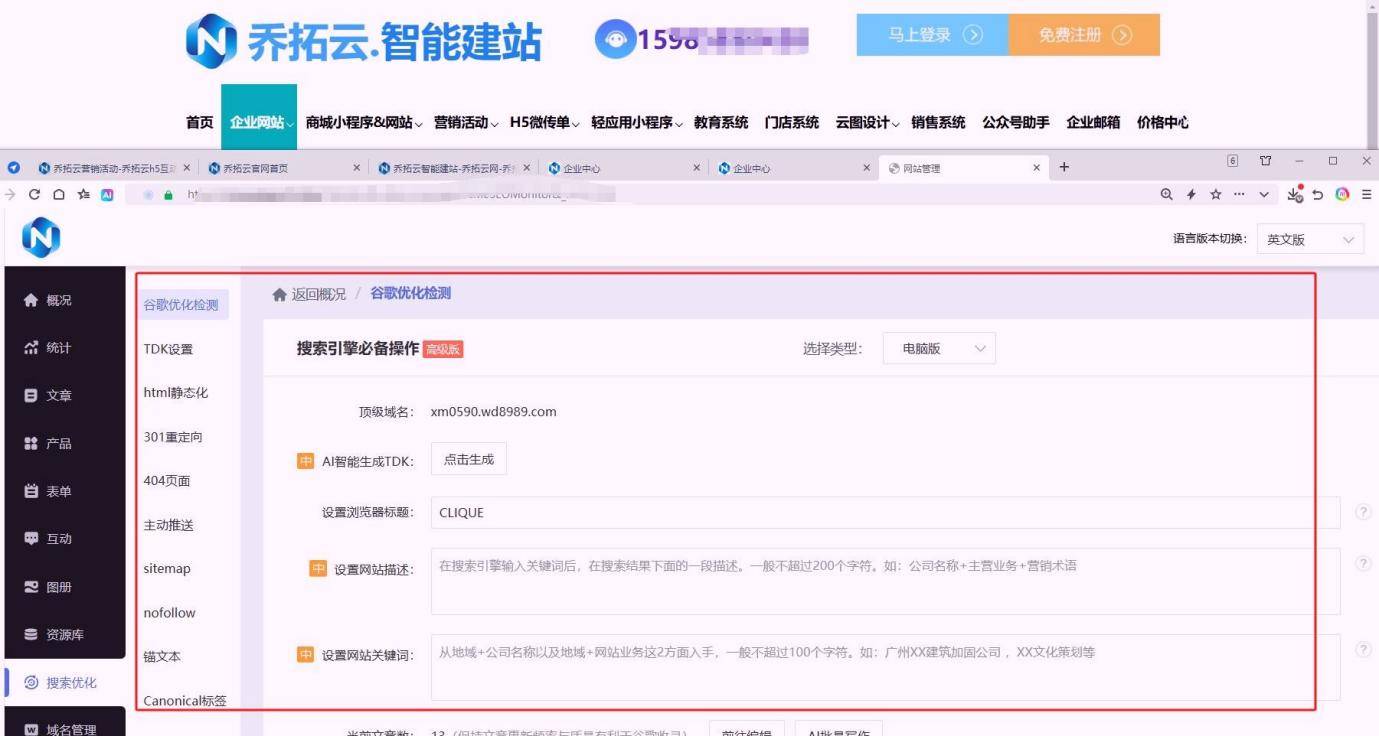Viewport: 1379px width, 736px height.
Task: Click help icon beside browser title field
Action: tap(1363, 512)
